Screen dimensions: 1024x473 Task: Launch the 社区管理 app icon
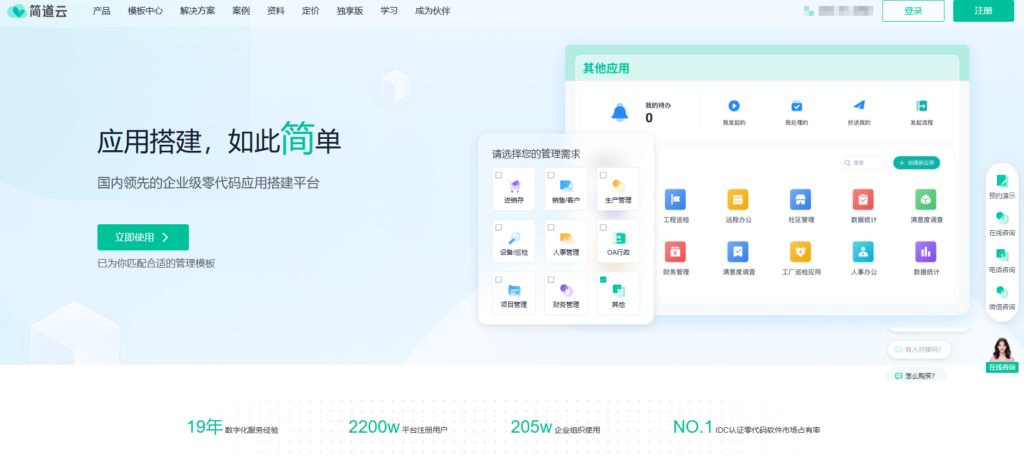pyautogui.click(x=800, y=198)
